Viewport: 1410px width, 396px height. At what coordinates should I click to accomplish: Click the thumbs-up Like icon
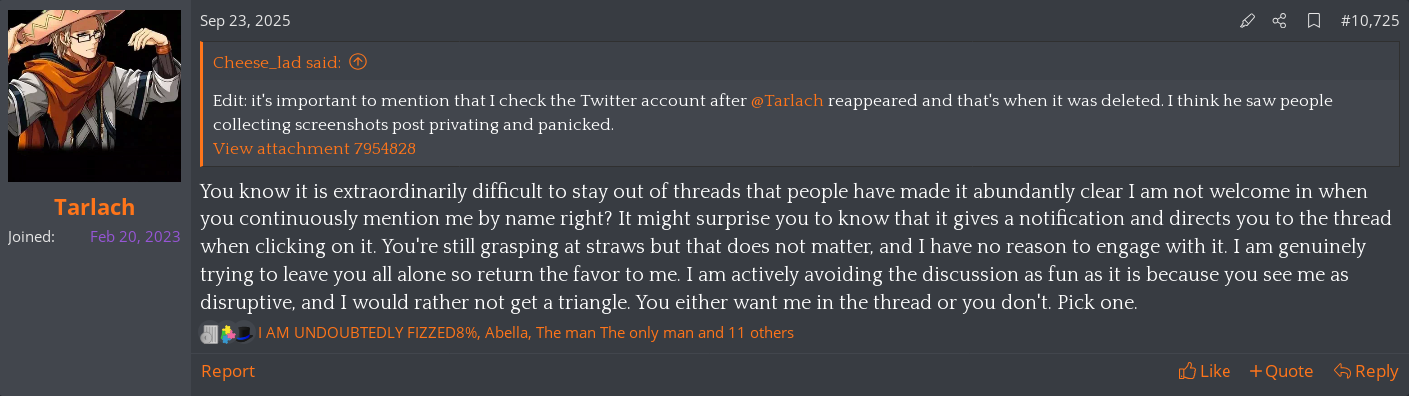pos(1187,371)
